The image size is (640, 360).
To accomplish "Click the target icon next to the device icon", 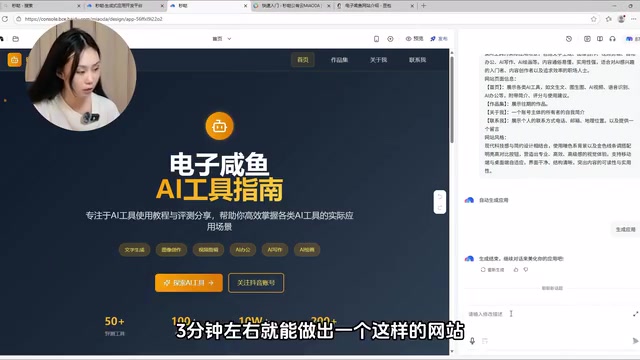I will pyautogui.click(x=390, y=39).
